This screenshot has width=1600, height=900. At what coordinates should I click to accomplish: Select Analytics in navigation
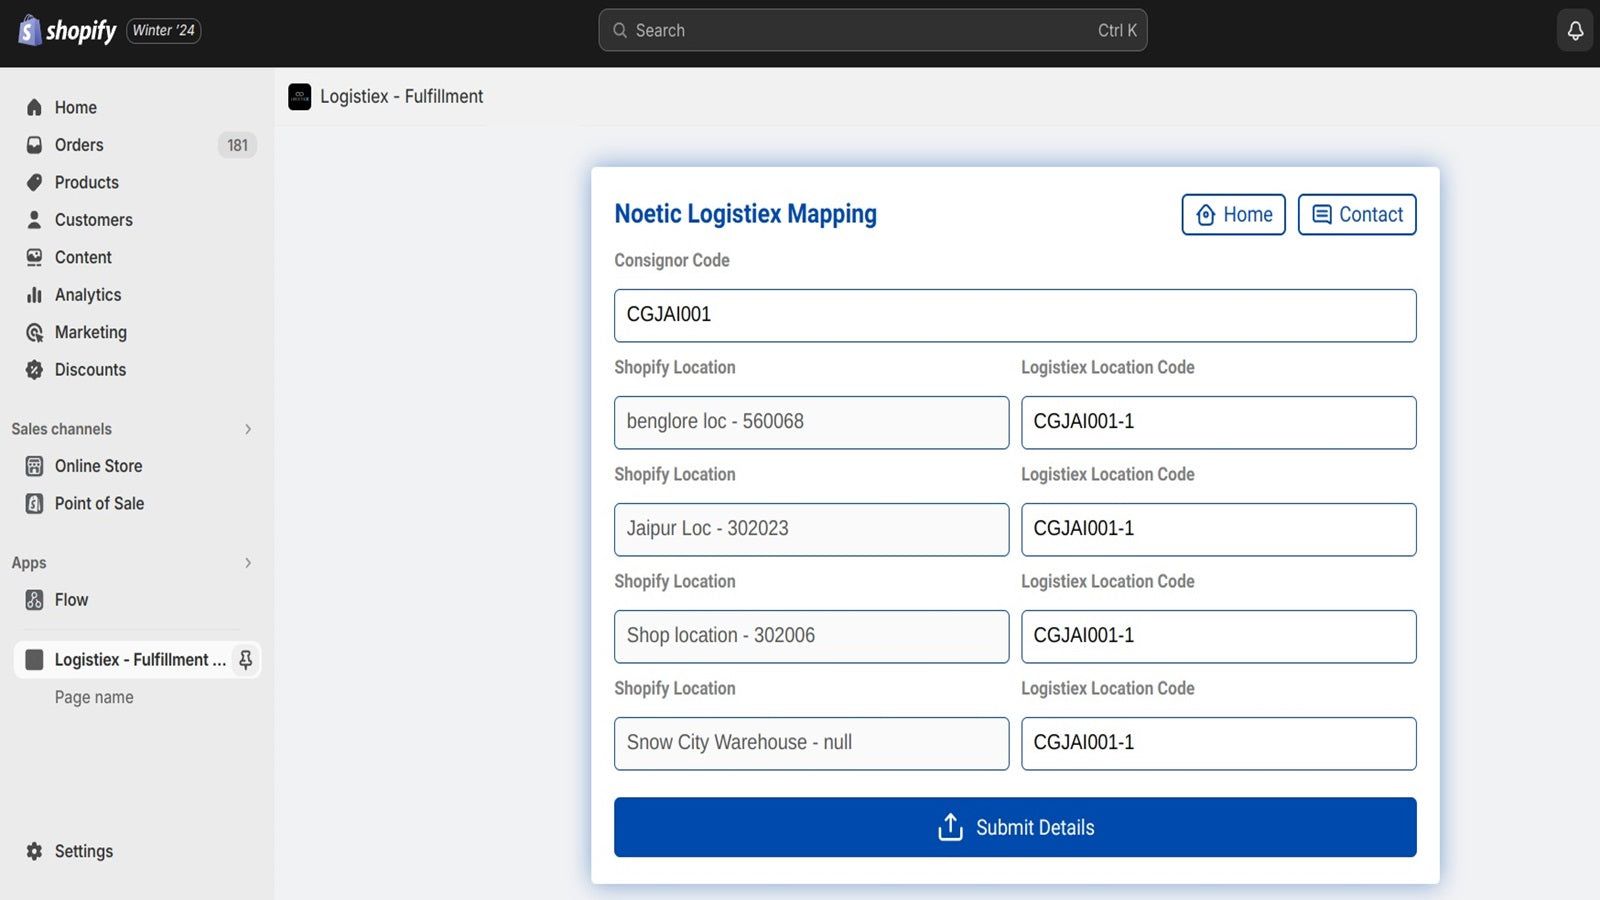click(138, 295)
